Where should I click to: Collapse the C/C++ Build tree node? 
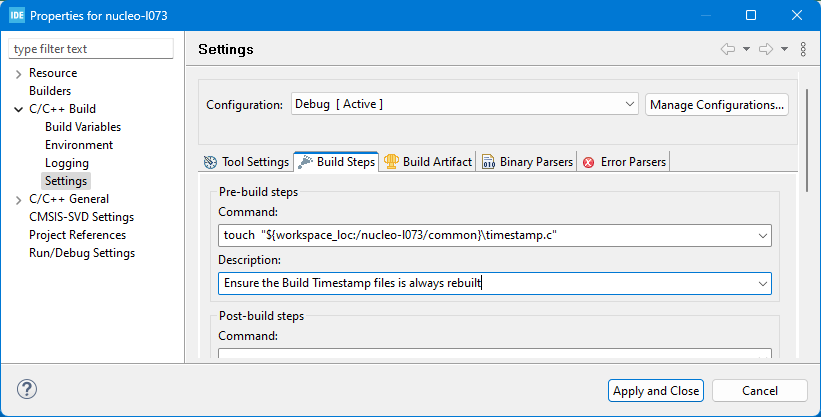(x=18, y=109)
